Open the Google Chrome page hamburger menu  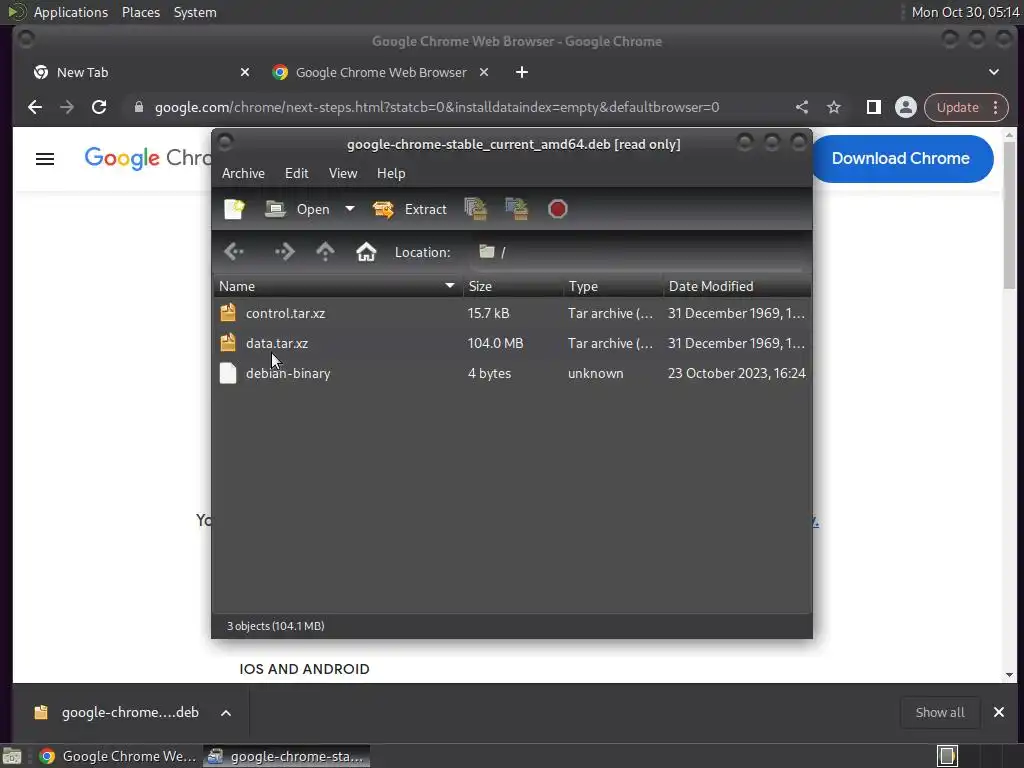click(45, 159)
